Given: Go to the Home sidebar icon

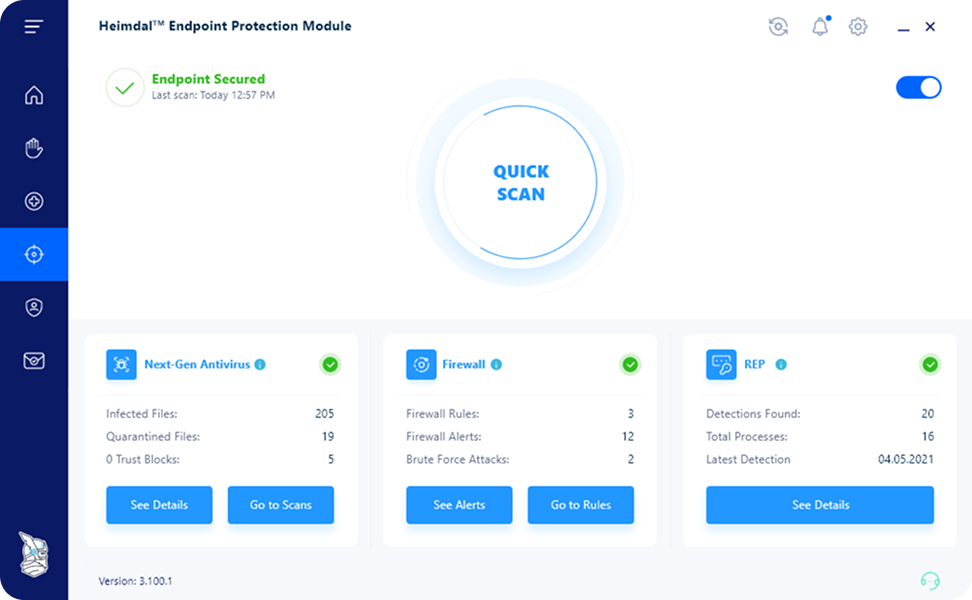Looking at the screenshot, I should 34,95.
